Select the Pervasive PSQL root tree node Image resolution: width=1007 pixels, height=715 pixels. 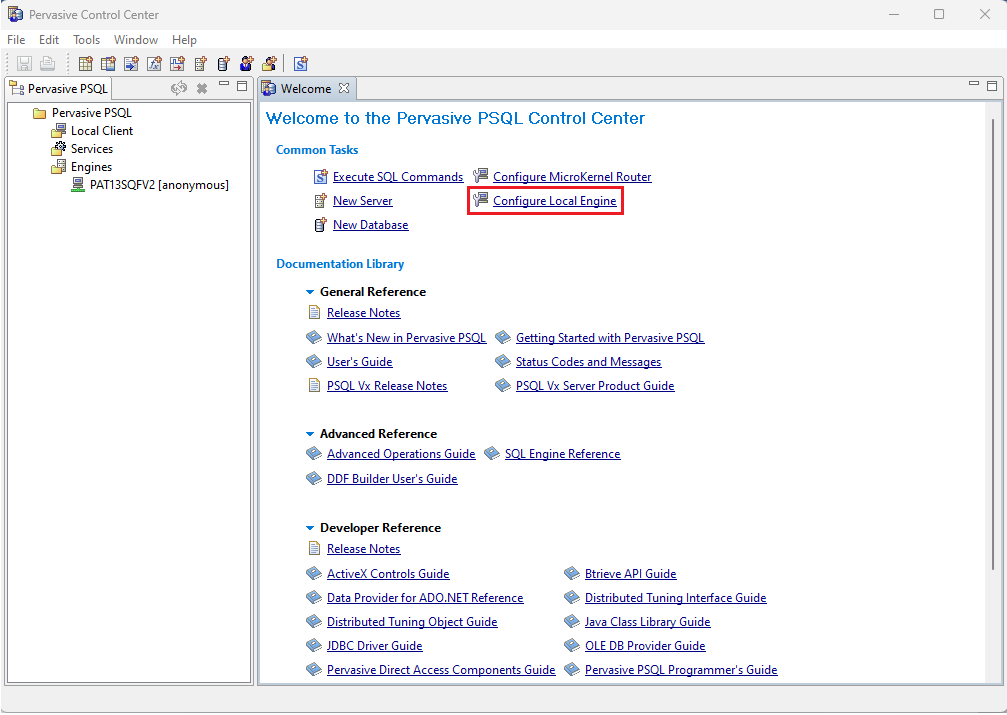pyautogui.click(x=92, y=113)
